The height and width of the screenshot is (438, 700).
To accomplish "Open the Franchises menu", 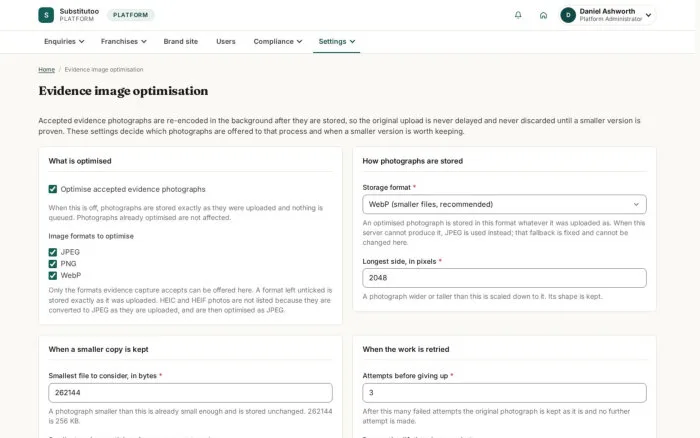I will (x=124, y=41).
